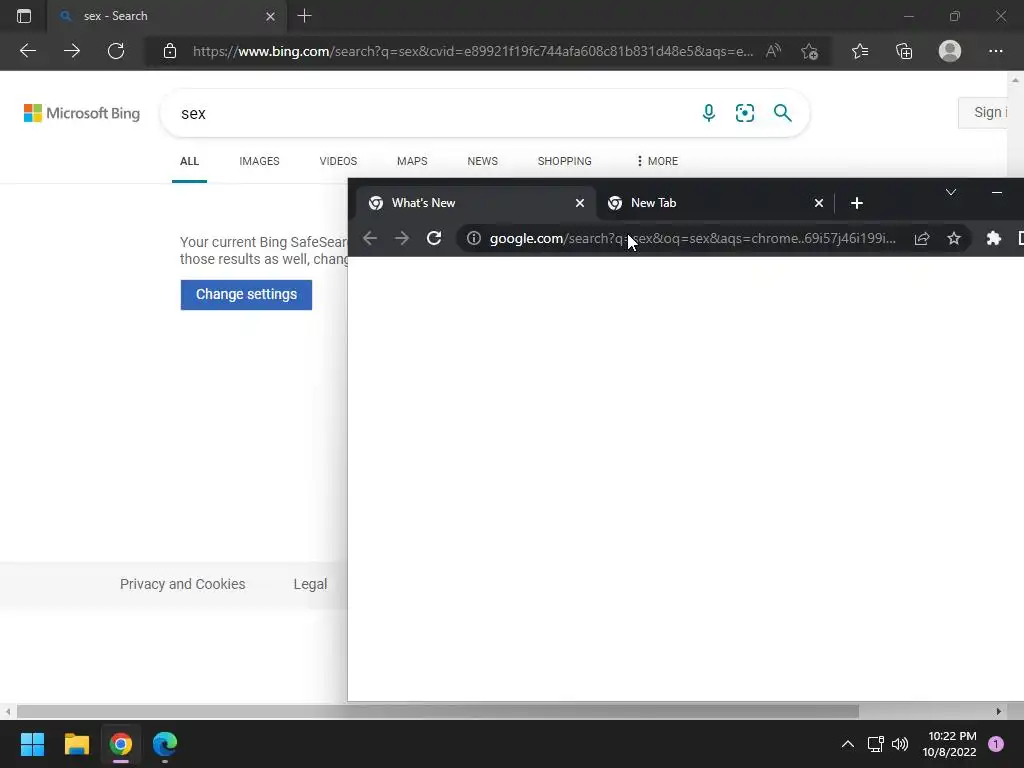This screenshot has height=768, width=1024.
Task: Select Chrome What's New tab
Action: click(x=475, y=203)
